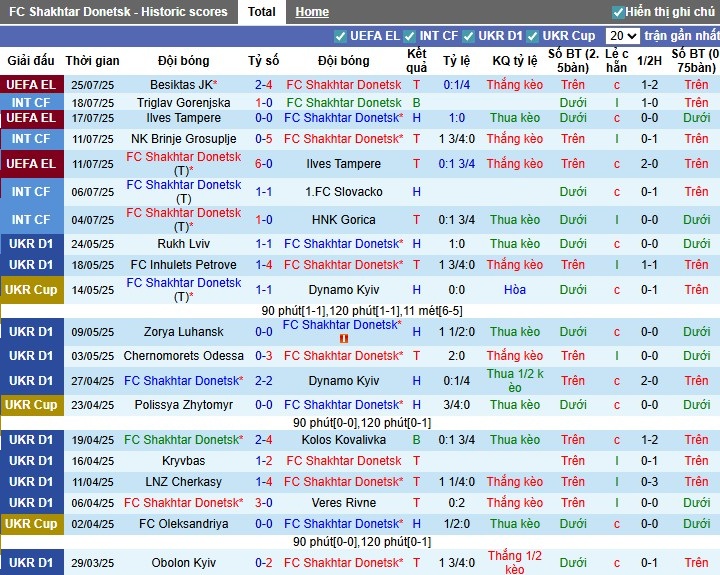Open Polissya Zhytomyr team link
The height and width of the screenshot is (575, 720).
point(183,405)
